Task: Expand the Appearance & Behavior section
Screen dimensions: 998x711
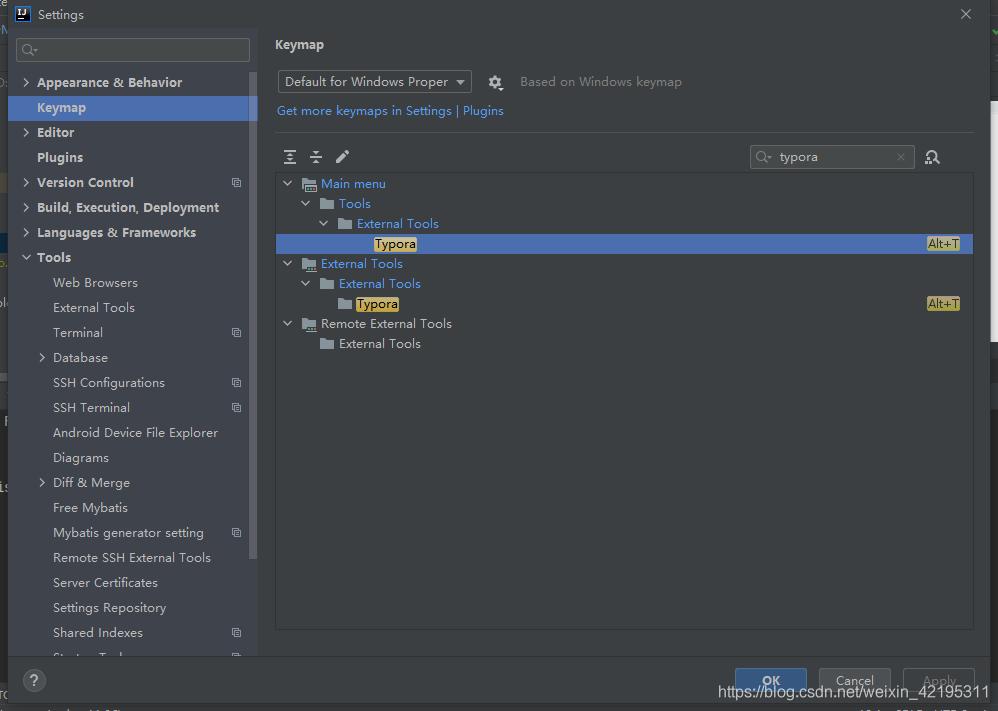Action: 26,83
